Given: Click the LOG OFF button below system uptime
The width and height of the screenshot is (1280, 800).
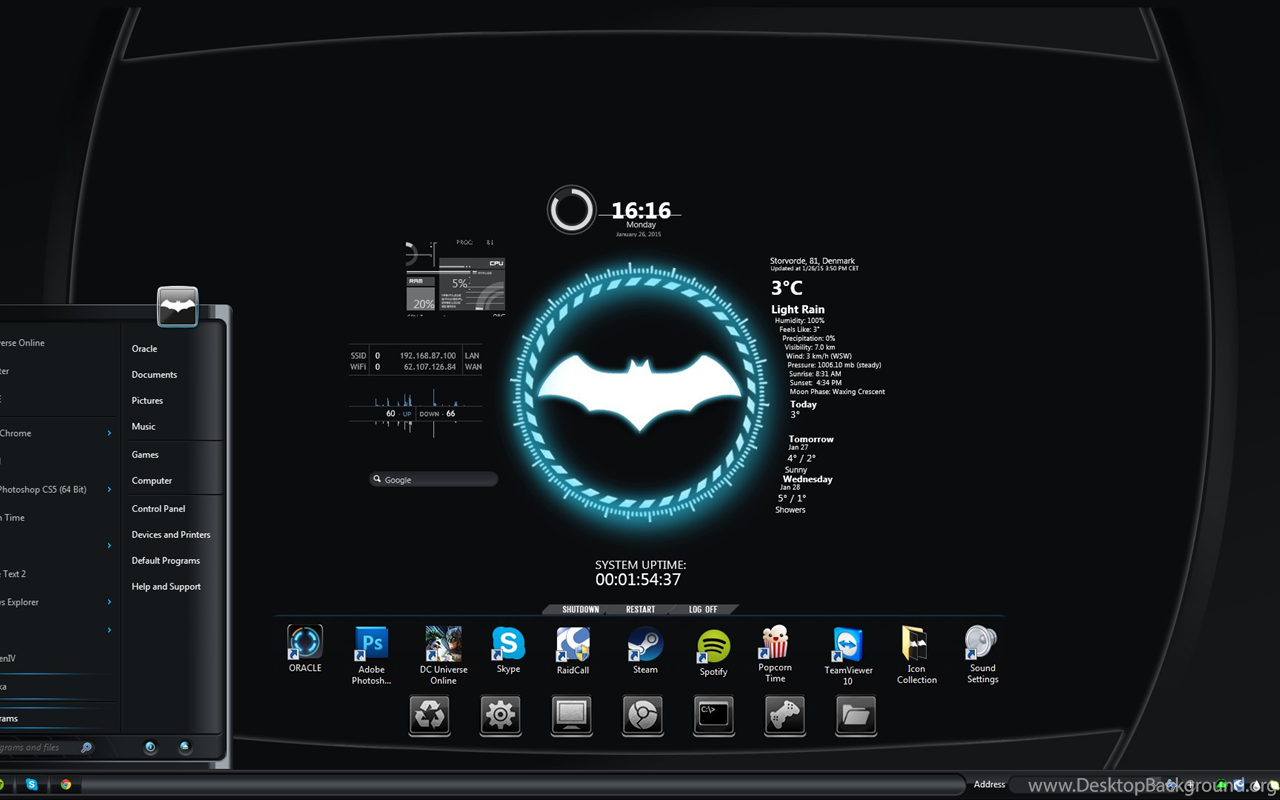Looking at the screenshot, I should point(703,609).
